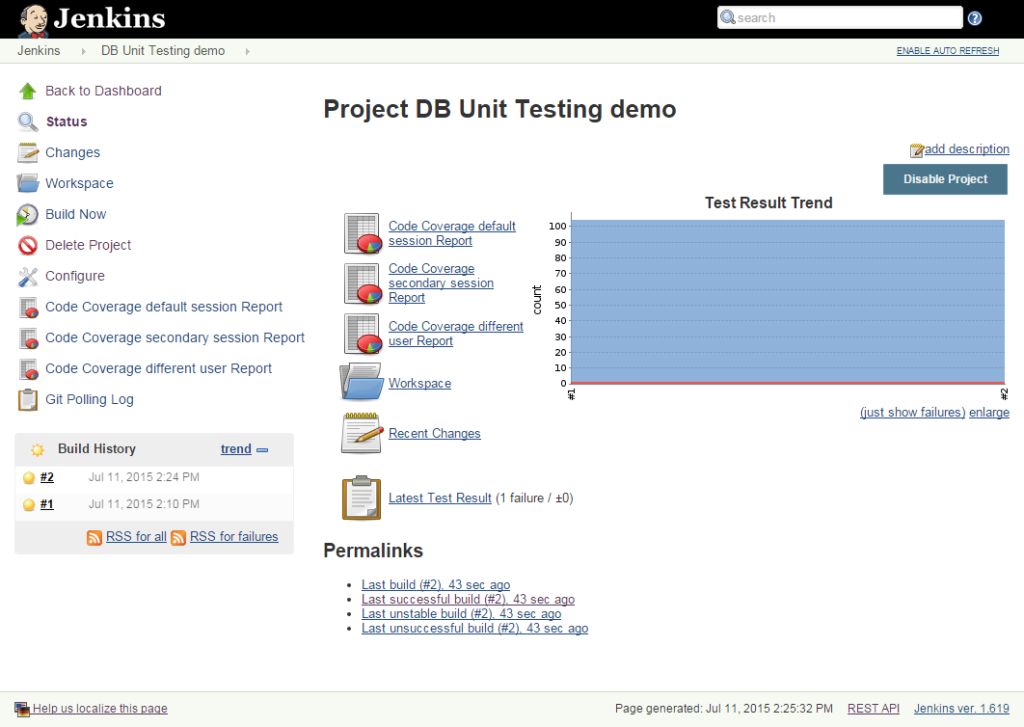
Task: Click the Enable Auto Refresh link
Action: click(948, 51)
